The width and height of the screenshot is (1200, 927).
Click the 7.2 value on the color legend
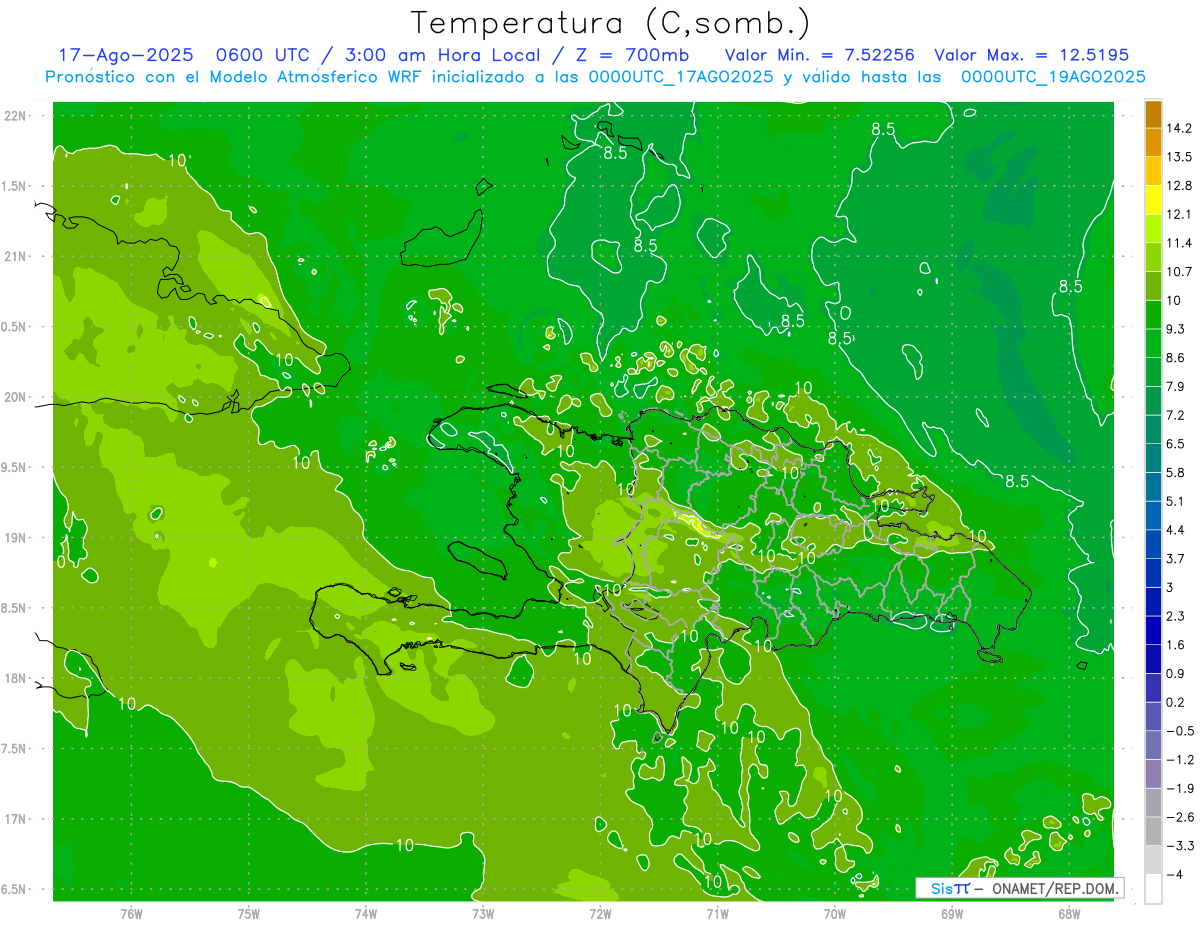(x=1175, y=415)
